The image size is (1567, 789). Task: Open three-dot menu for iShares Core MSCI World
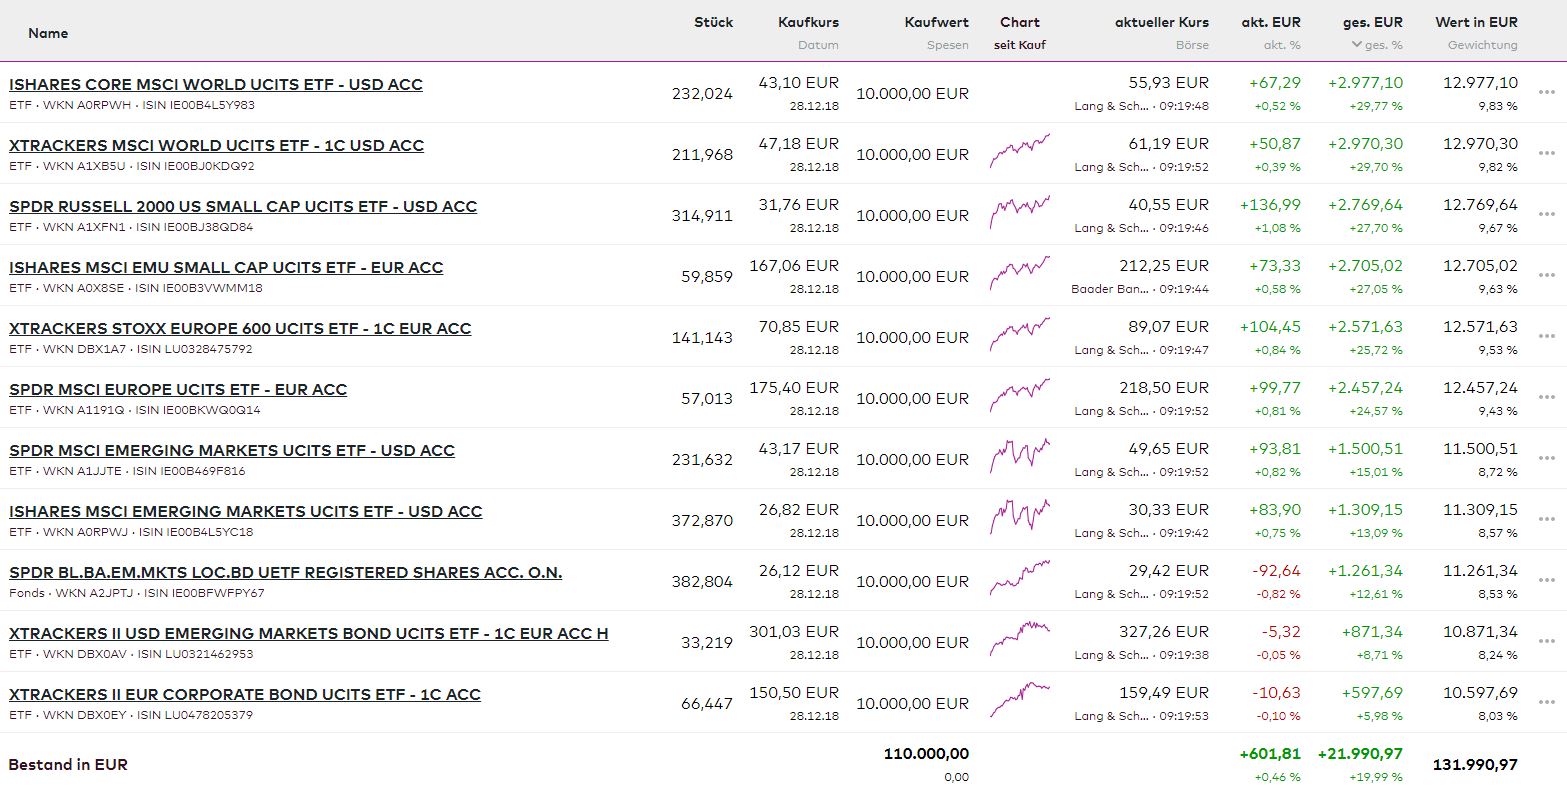(1547, 93)
